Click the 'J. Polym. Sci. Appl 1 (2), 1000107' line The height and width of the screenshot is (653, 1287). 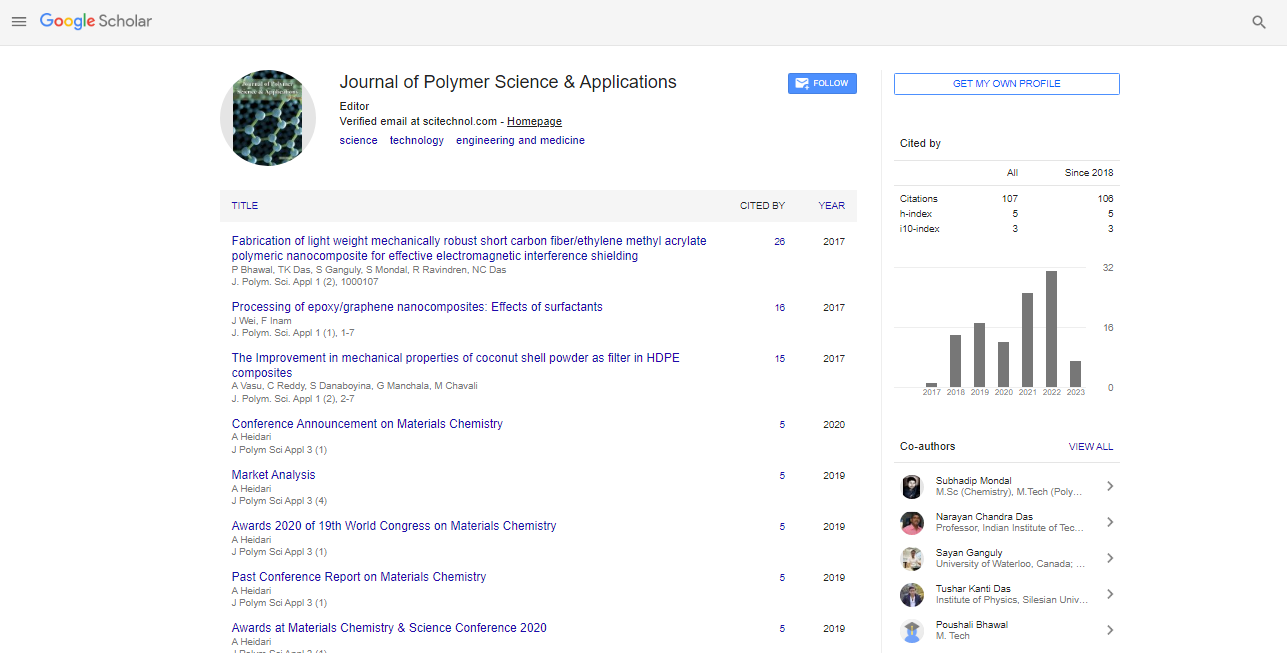pyautogui.click(x=305, y=282)
